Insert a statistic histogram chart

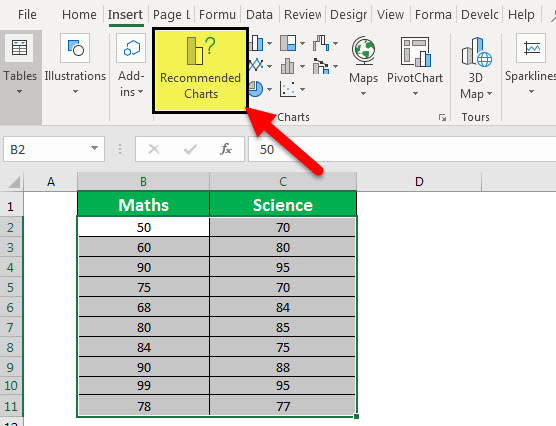click(x=287, y=66)
